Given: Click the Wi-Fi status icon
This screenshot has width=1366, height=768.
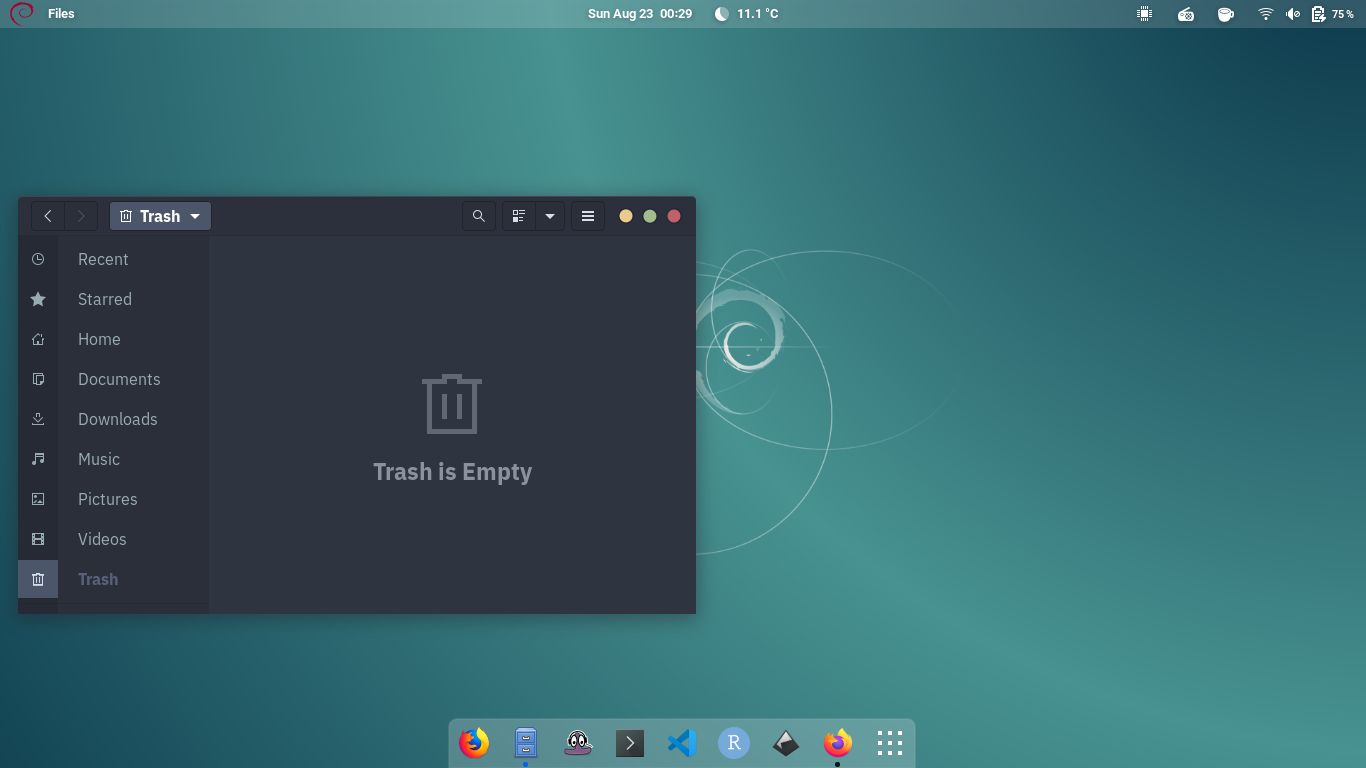Looking at the screenshot, I should (1265, 14).
